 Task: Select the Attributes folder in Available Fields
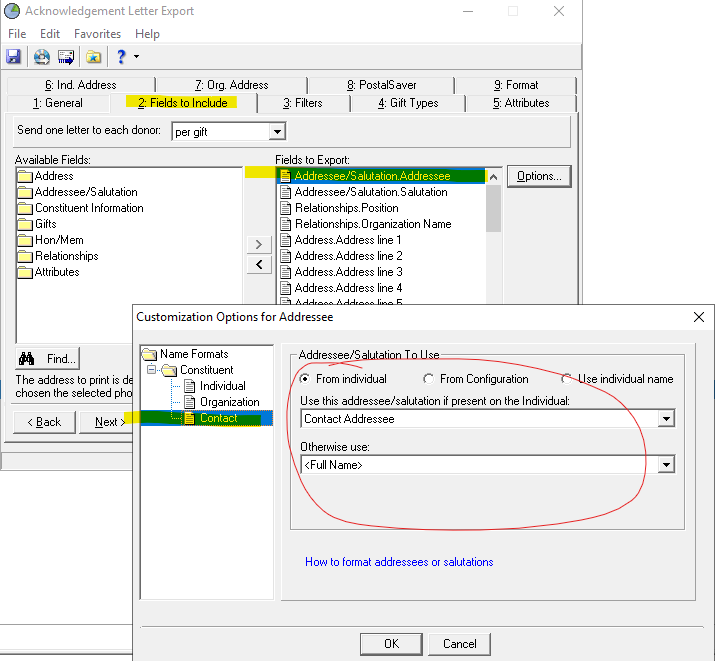point(49,272)
